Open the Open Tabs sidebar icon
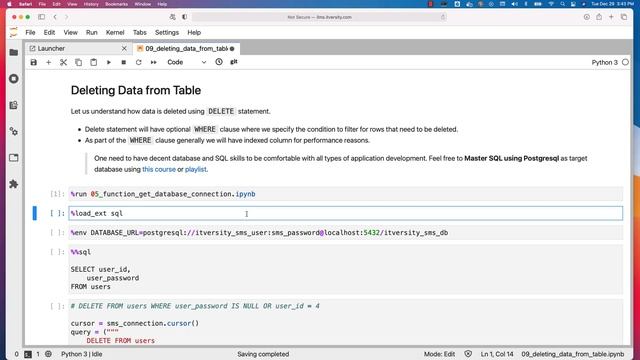 tap(13, 158)
